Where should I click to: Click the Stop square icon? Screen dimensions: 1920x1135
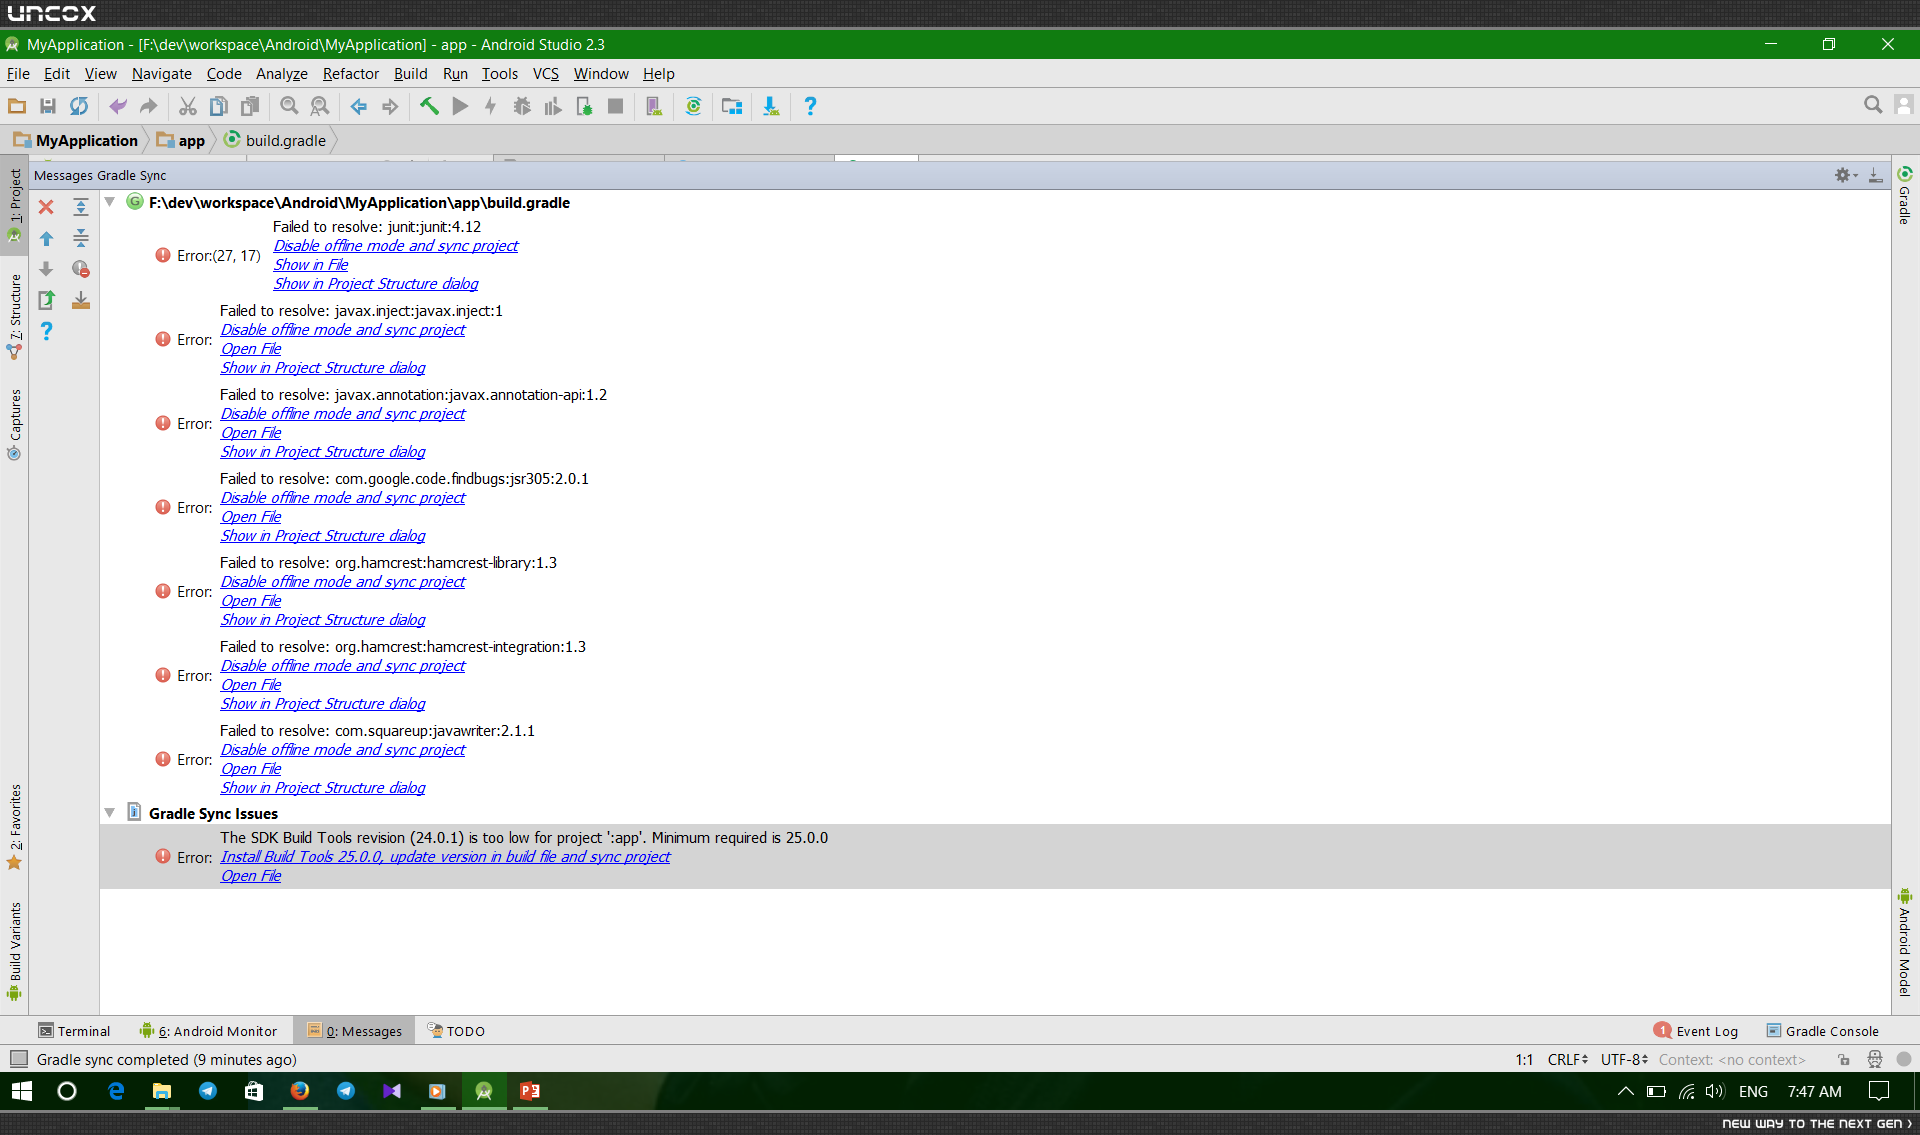pyautogui.click(x=616, y=106)
